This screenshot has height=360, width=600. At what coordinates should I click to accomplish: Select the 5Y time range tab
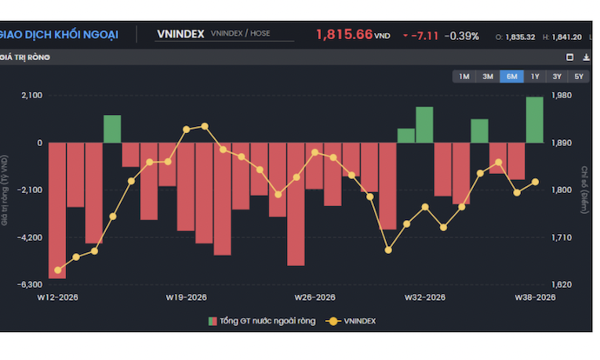pyautogui.click(x=579, y=77)
